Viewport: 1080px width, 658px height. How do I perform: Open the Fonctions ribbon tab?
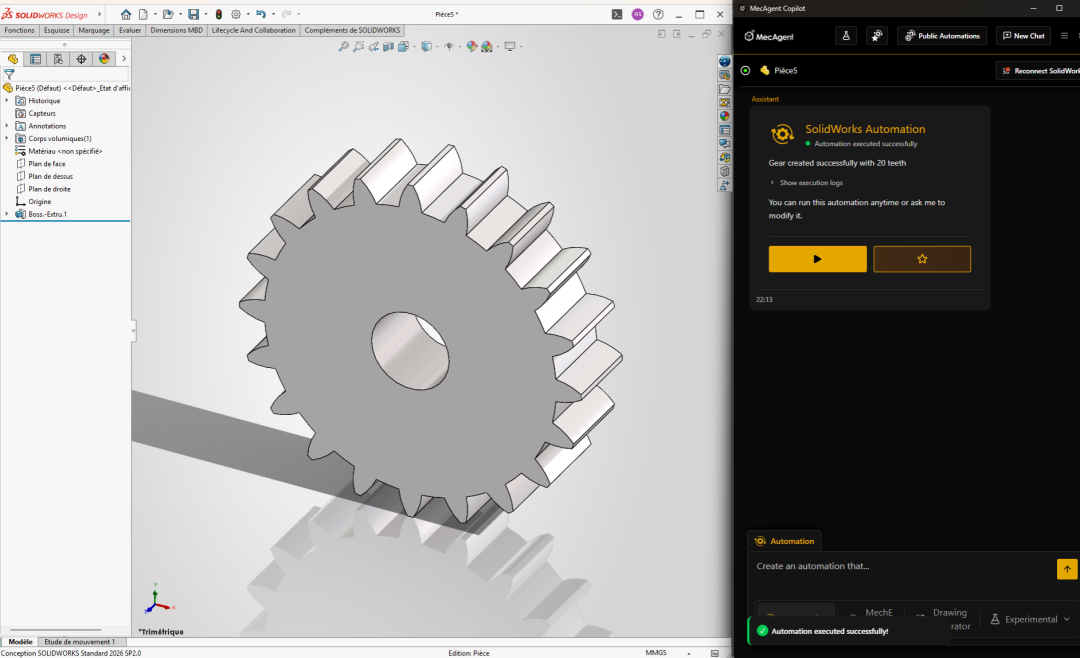click(19, 30)
